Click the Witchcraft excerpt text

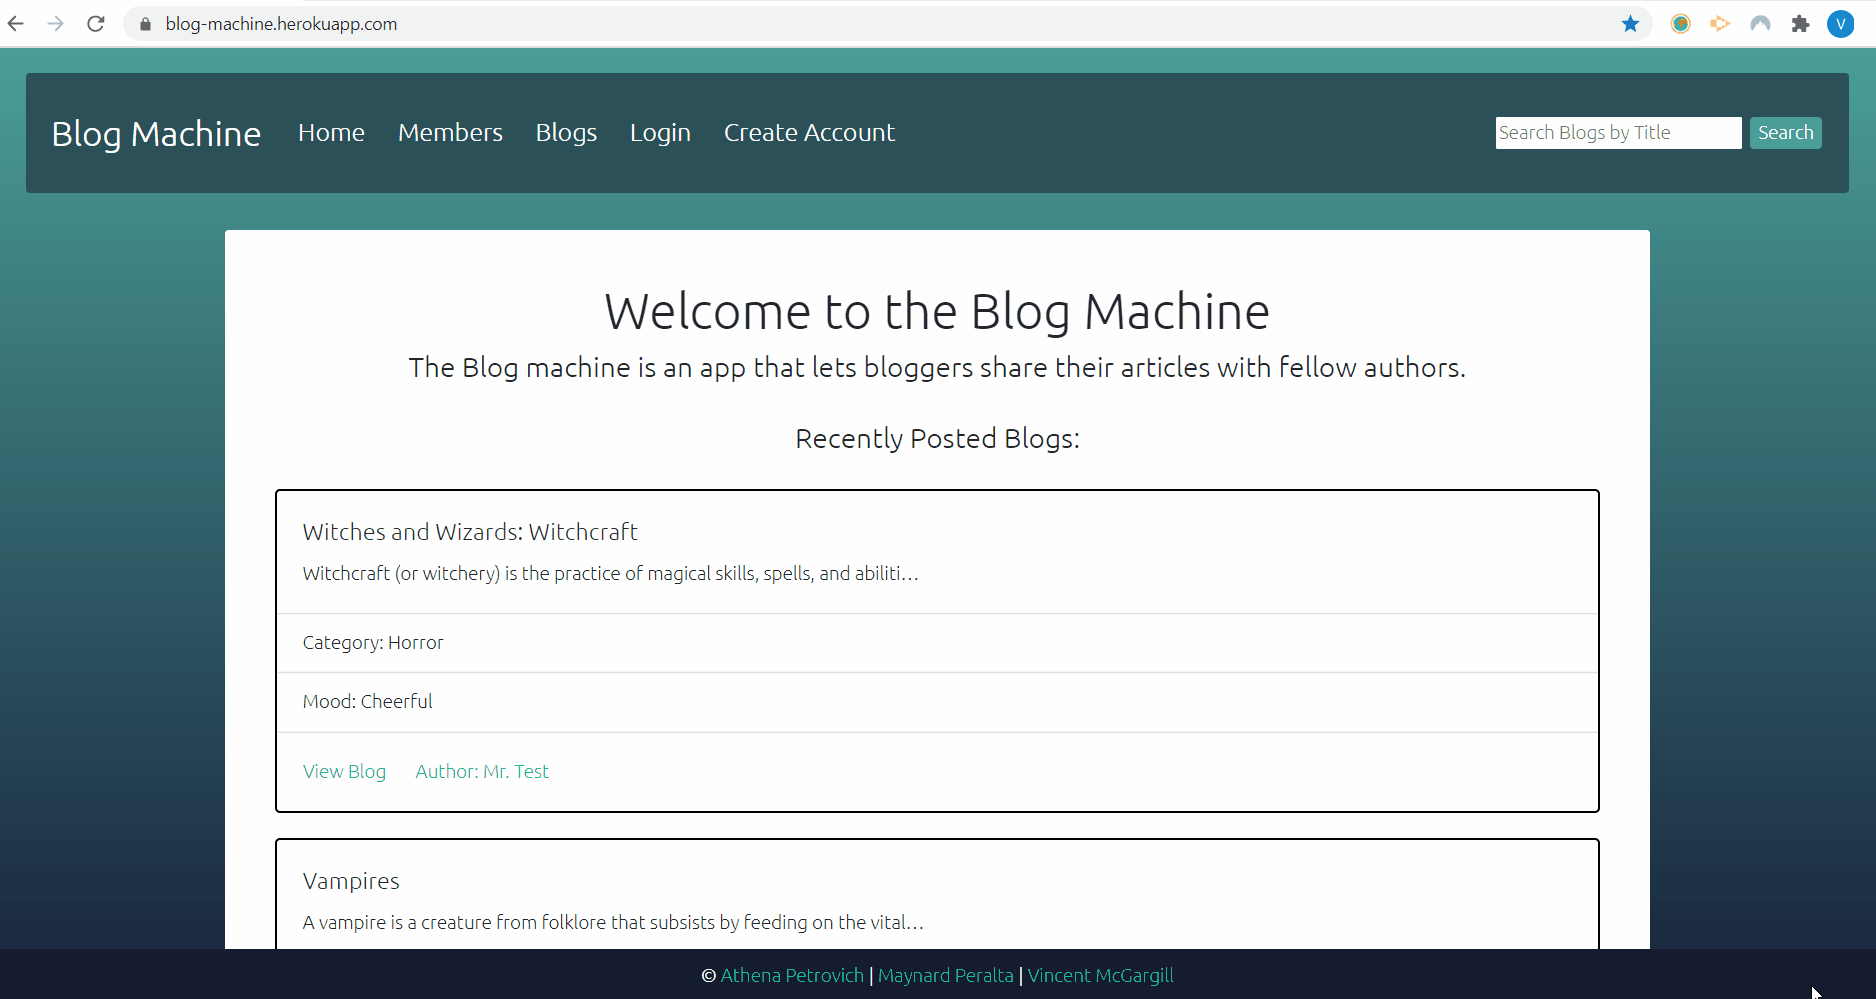(x=610, y=573)
